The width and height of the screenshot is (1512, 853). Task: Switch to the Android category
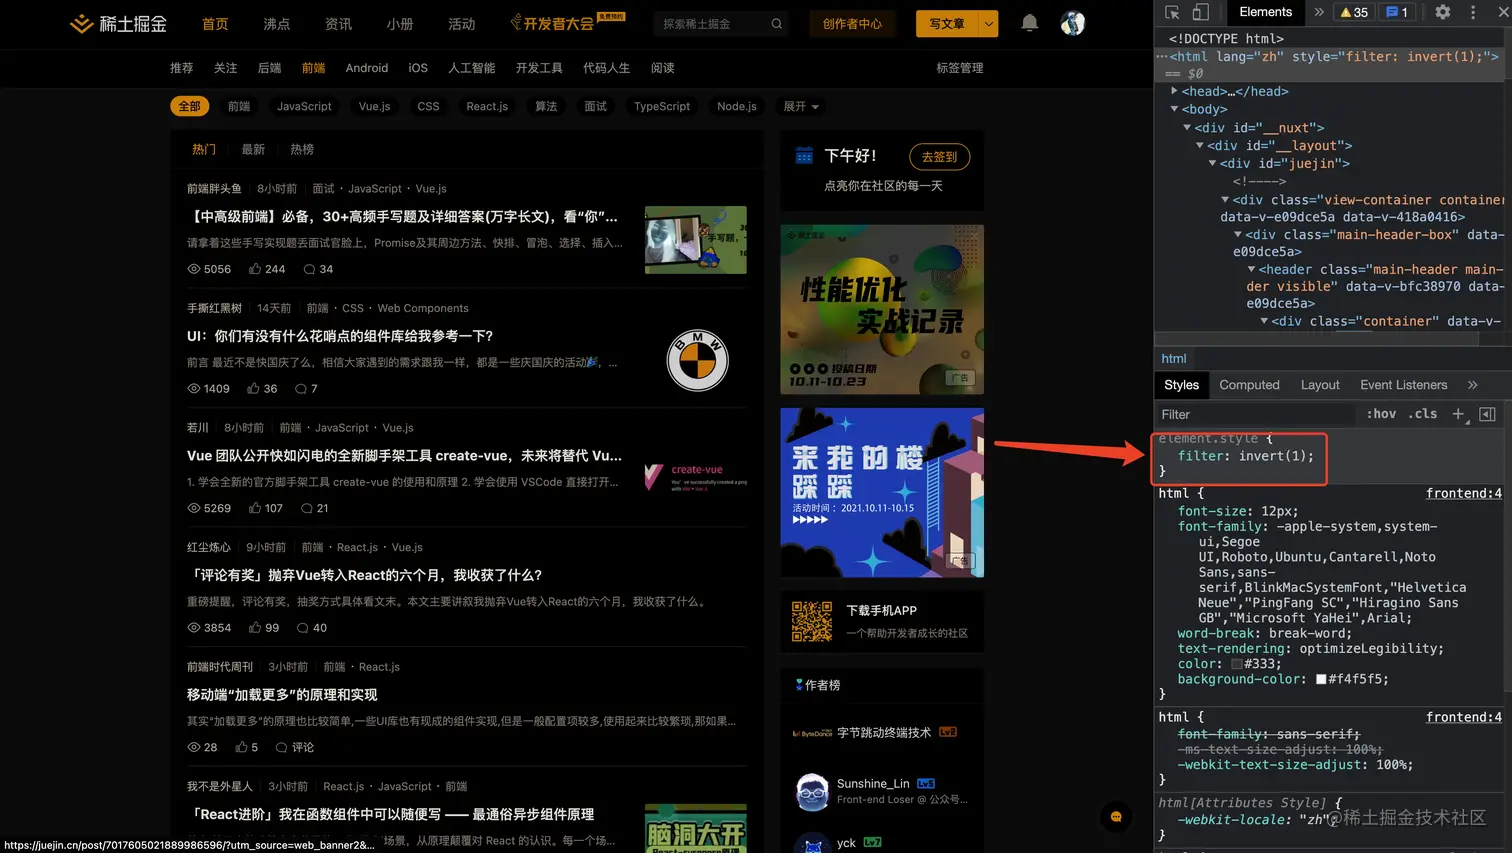click(366, 68)
